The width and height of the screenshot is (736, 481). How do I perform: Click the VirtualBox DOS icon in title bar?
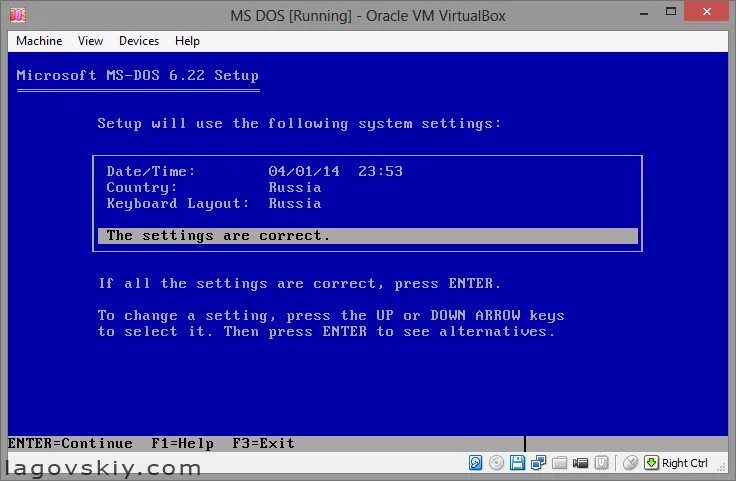pyautogui.click(x=18, y=15)
